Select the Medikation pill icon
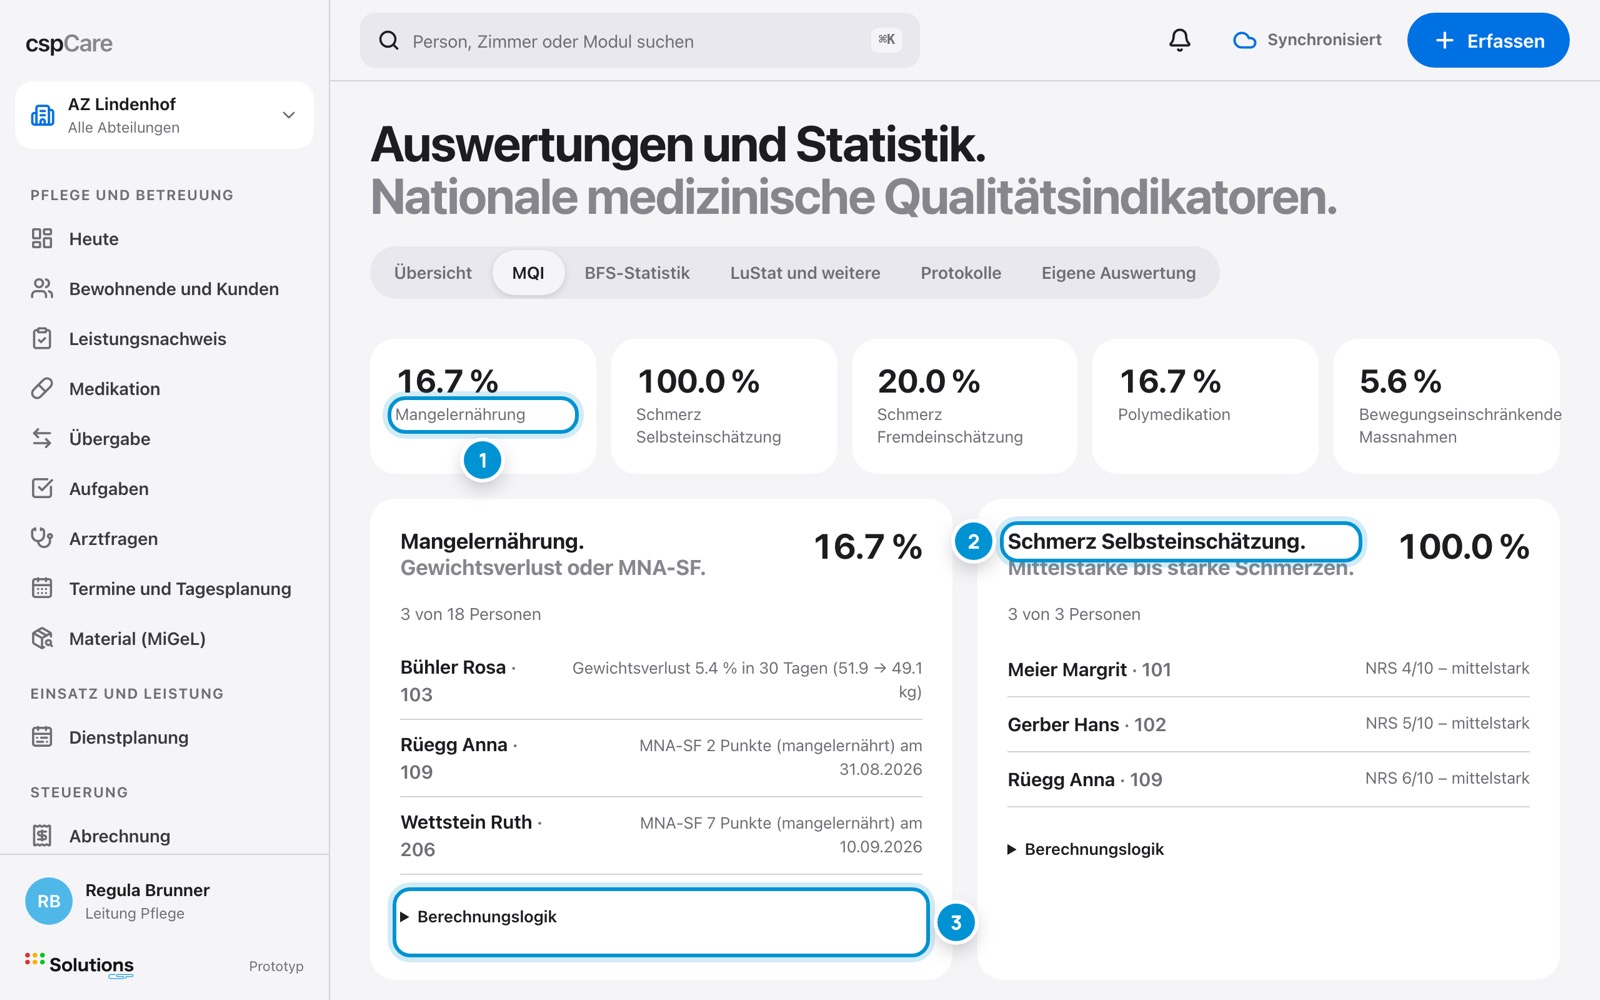Viewport: 1600px width, 1000px height. (42, 388)
